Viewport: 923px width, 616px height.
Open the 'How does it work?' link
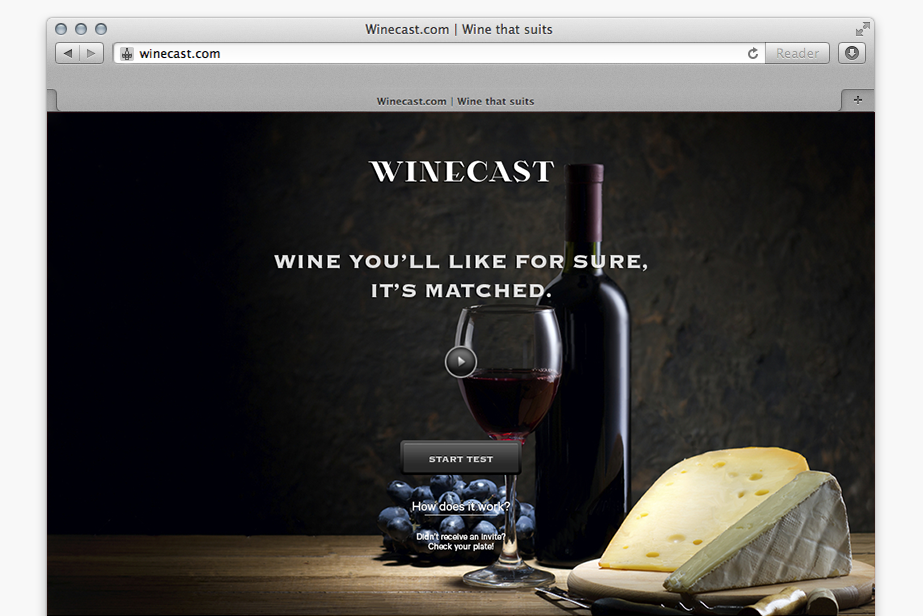click(461, 506)
